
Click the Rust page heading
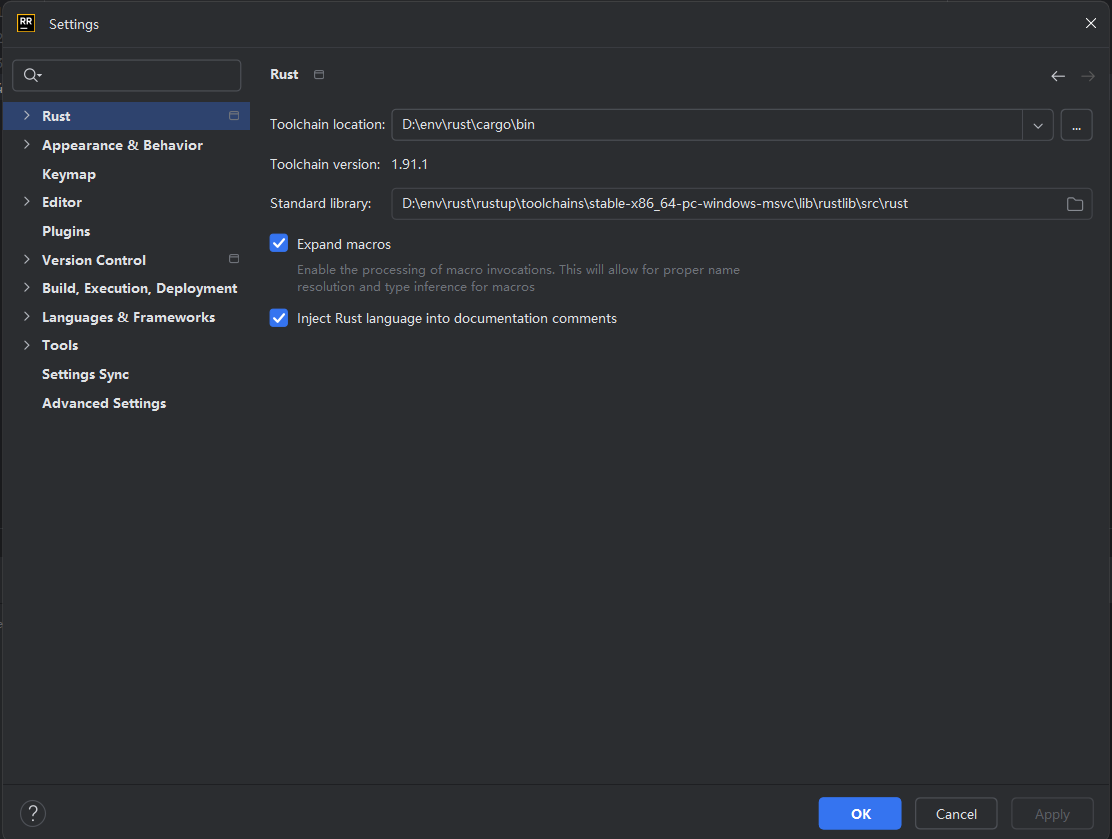284,74
